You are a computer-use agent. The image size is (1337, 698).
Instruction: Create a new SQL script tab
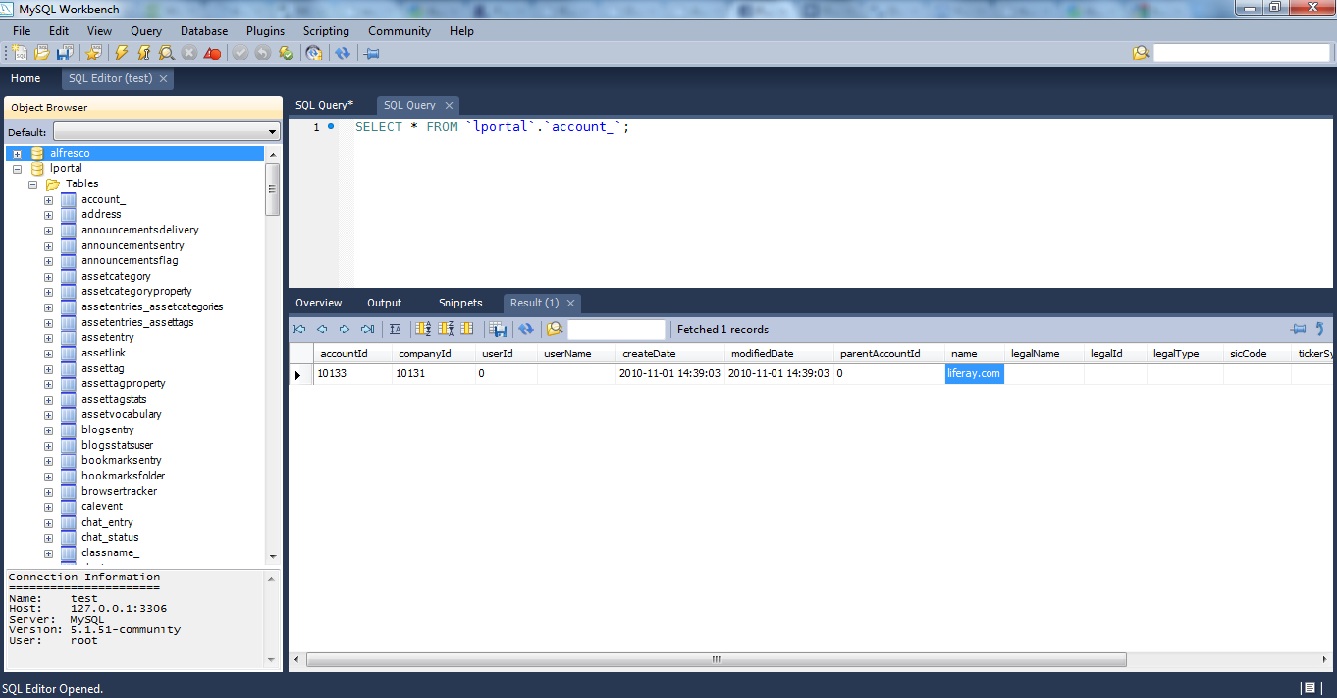[20, 53]
